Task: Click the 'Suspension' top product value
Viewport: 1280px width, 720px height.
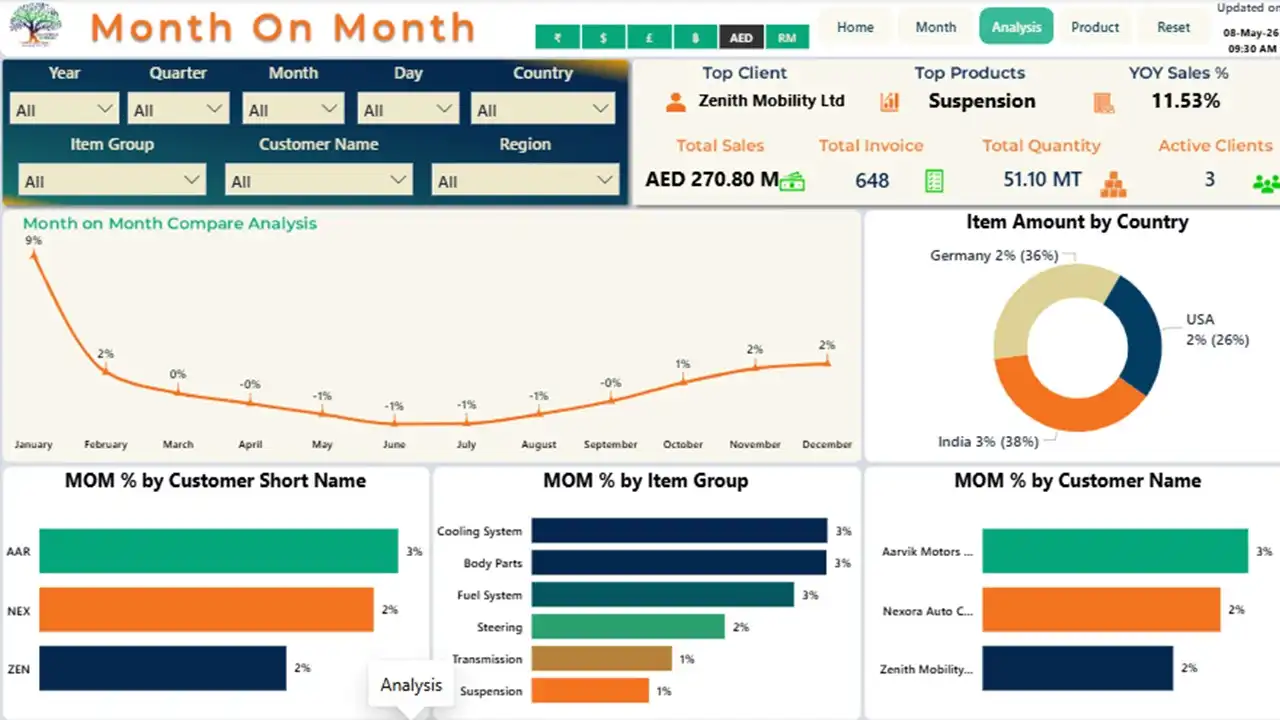Action: [x=982, y=101]
